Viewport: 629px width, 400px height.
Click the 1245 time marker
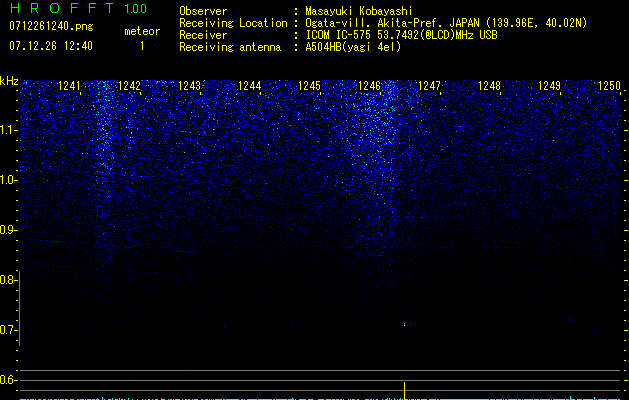click(309, 86)
